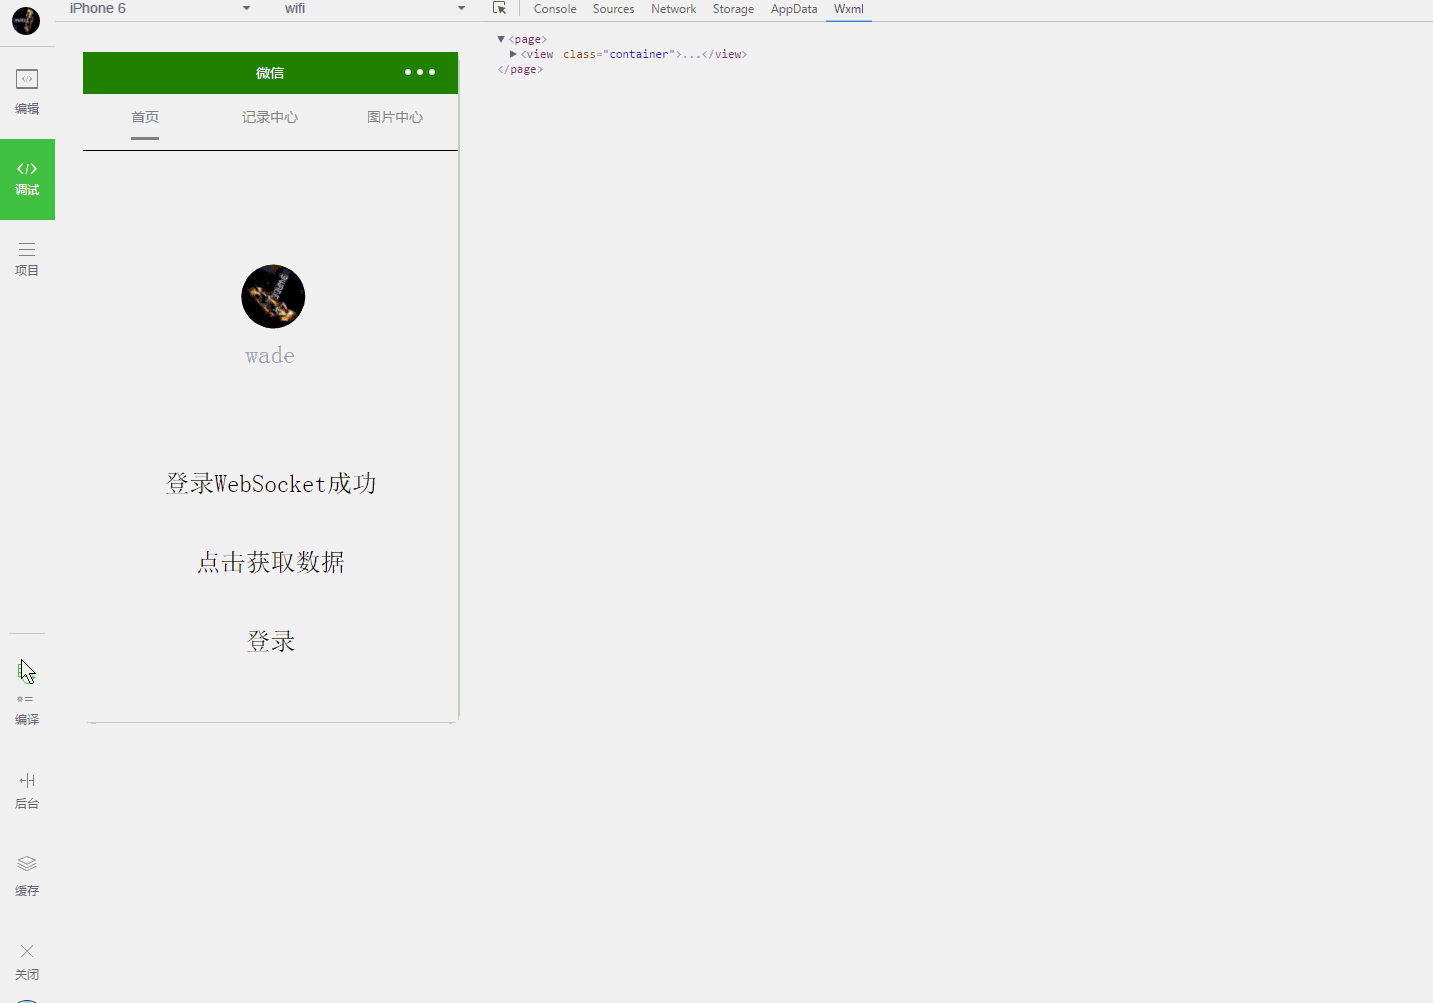Click the 关闭 close project icon
1433x1003 pixels.
[x=27, y=960]
